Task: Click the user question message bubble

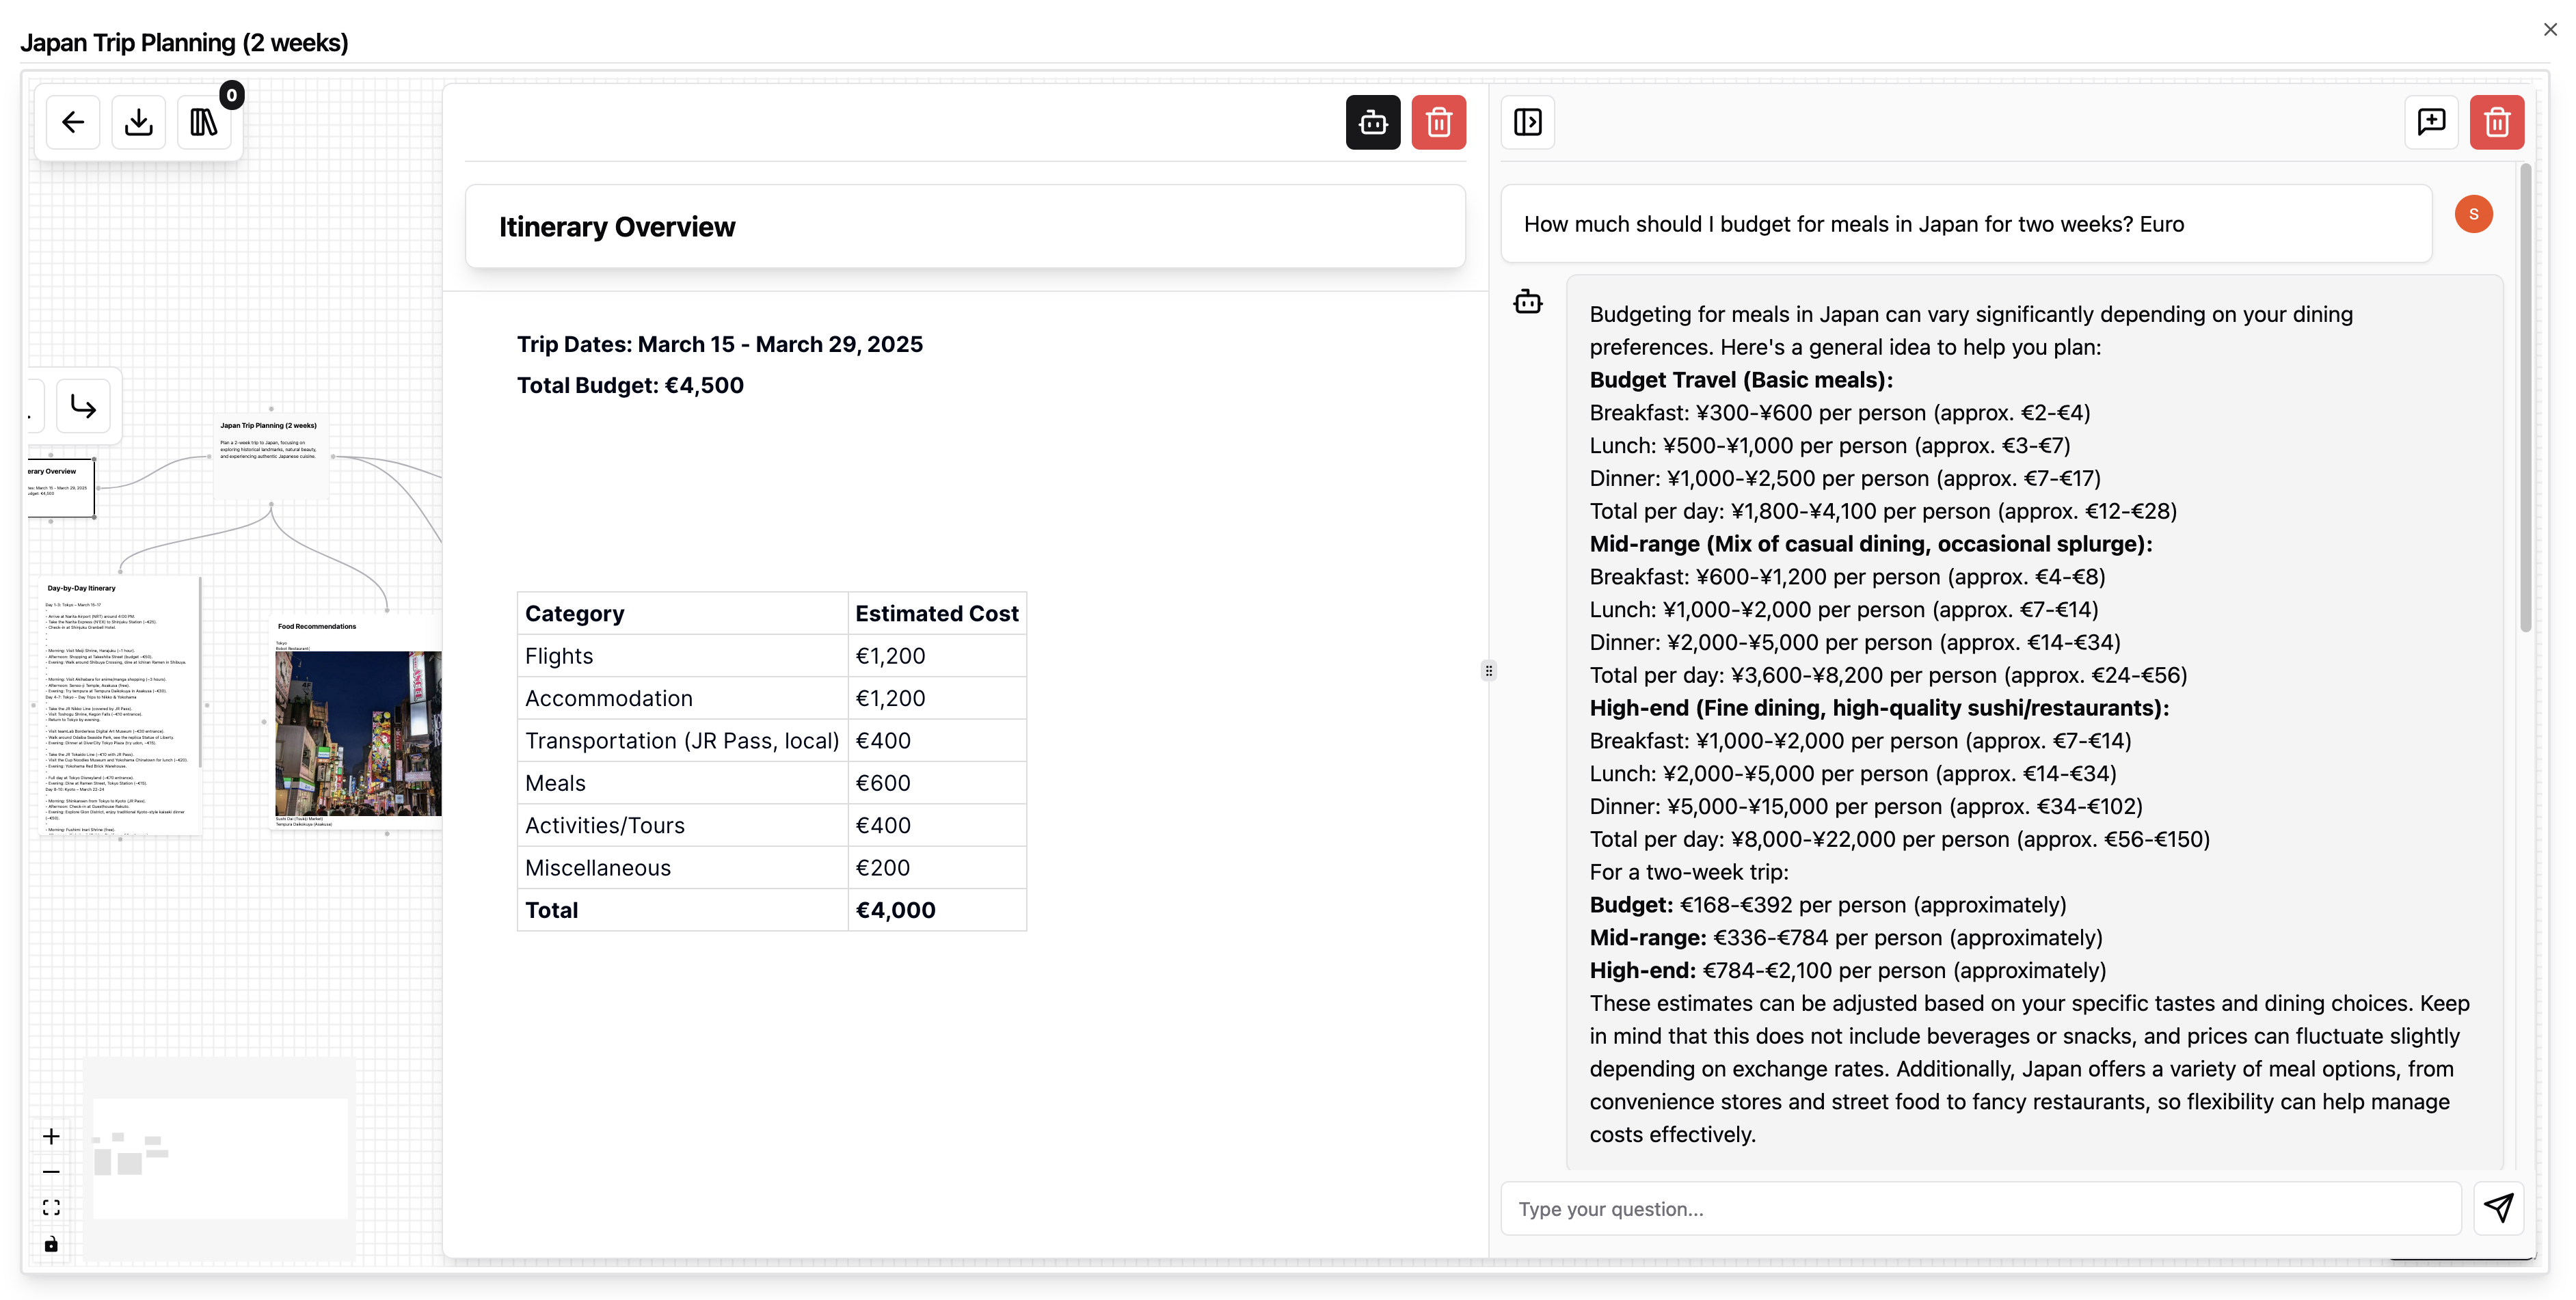Action: (1966, 224)
